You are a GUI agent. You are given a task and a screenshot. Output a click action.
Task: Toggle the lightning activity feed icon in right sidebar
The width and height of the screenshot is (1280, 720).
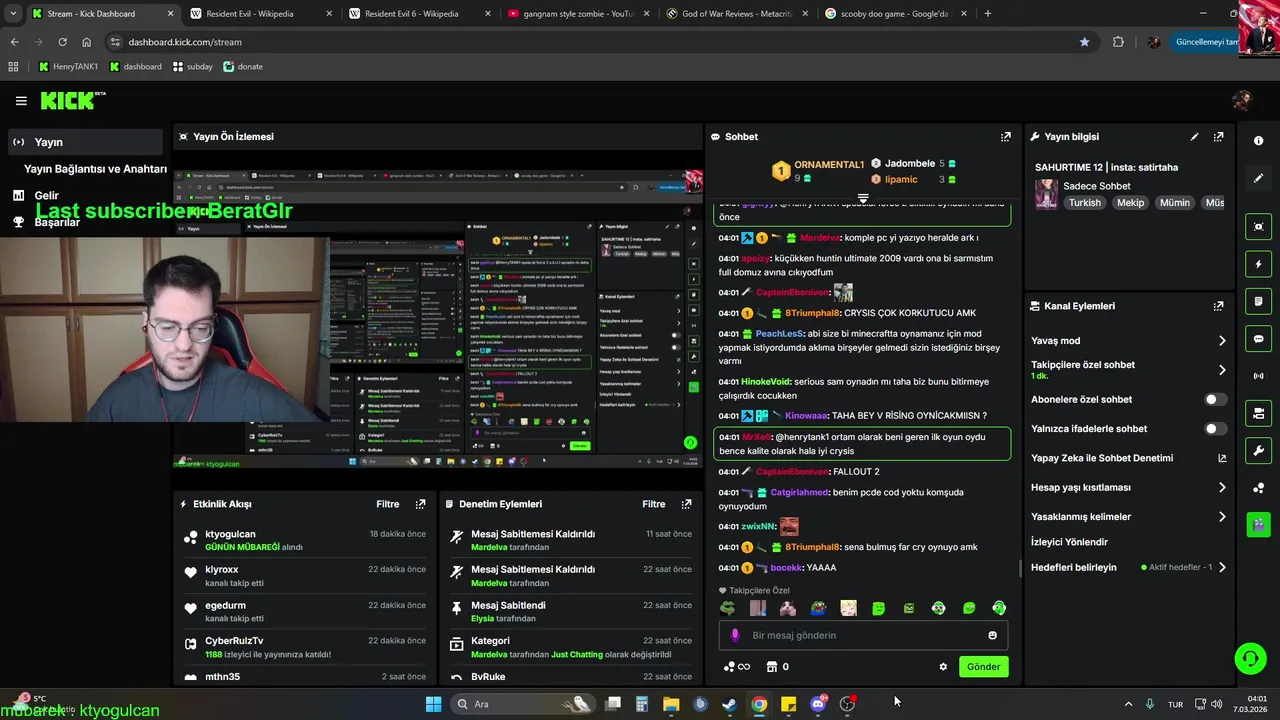pos(1258,264)
